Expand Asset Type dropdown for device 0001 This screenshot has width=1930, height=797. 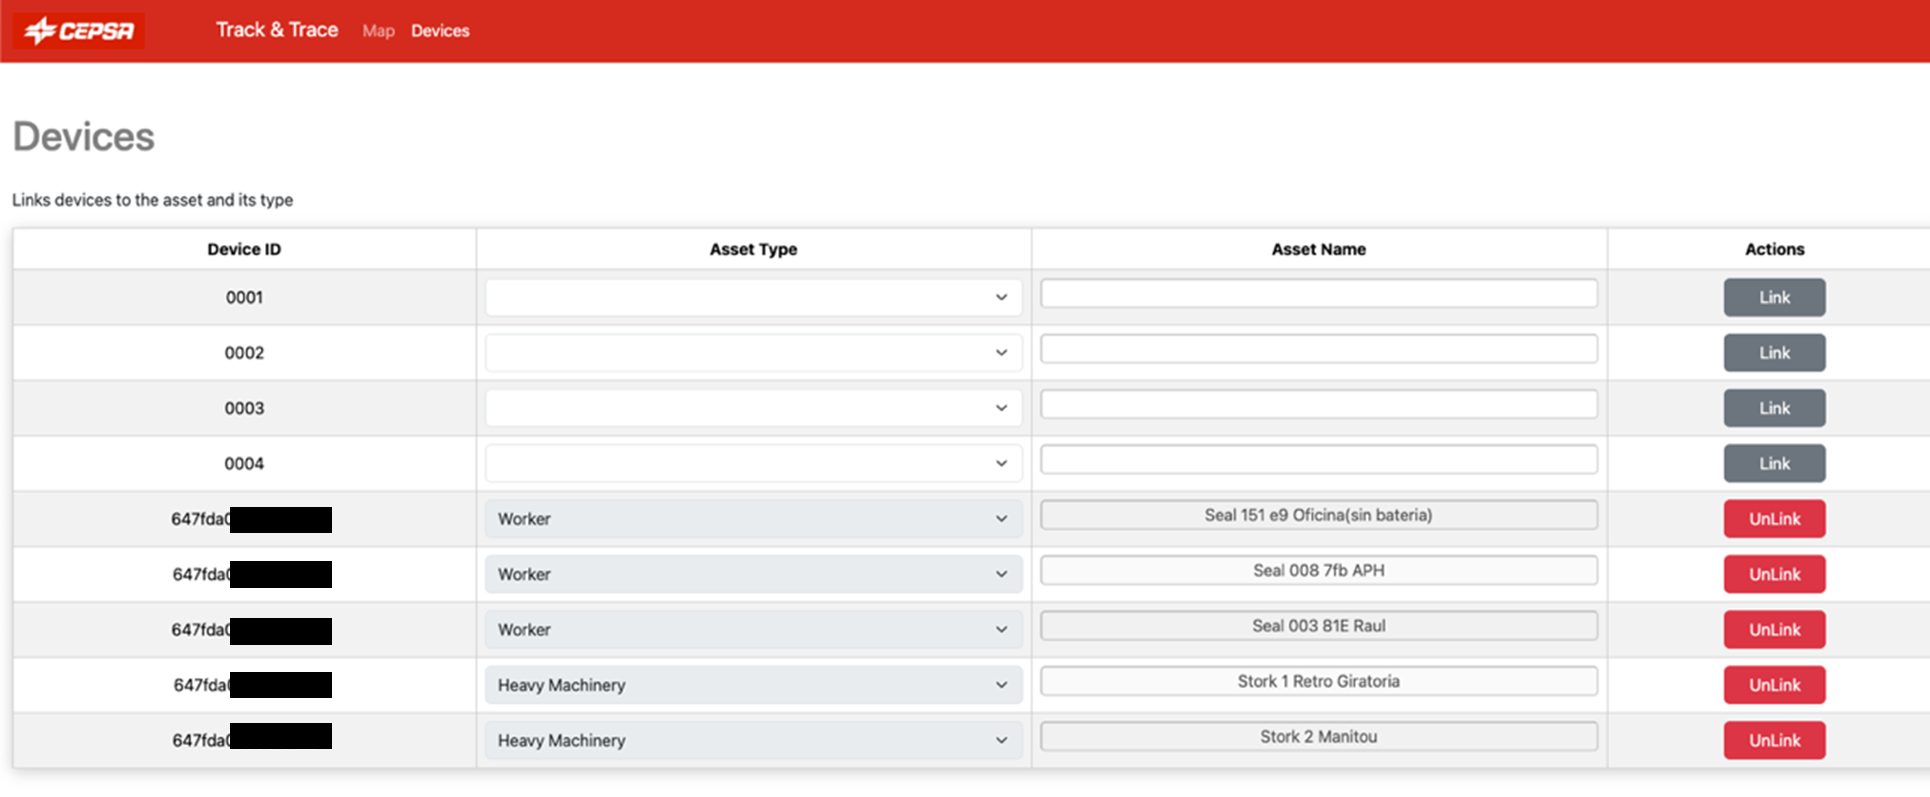pyautogui.click(x=753, y=297)
